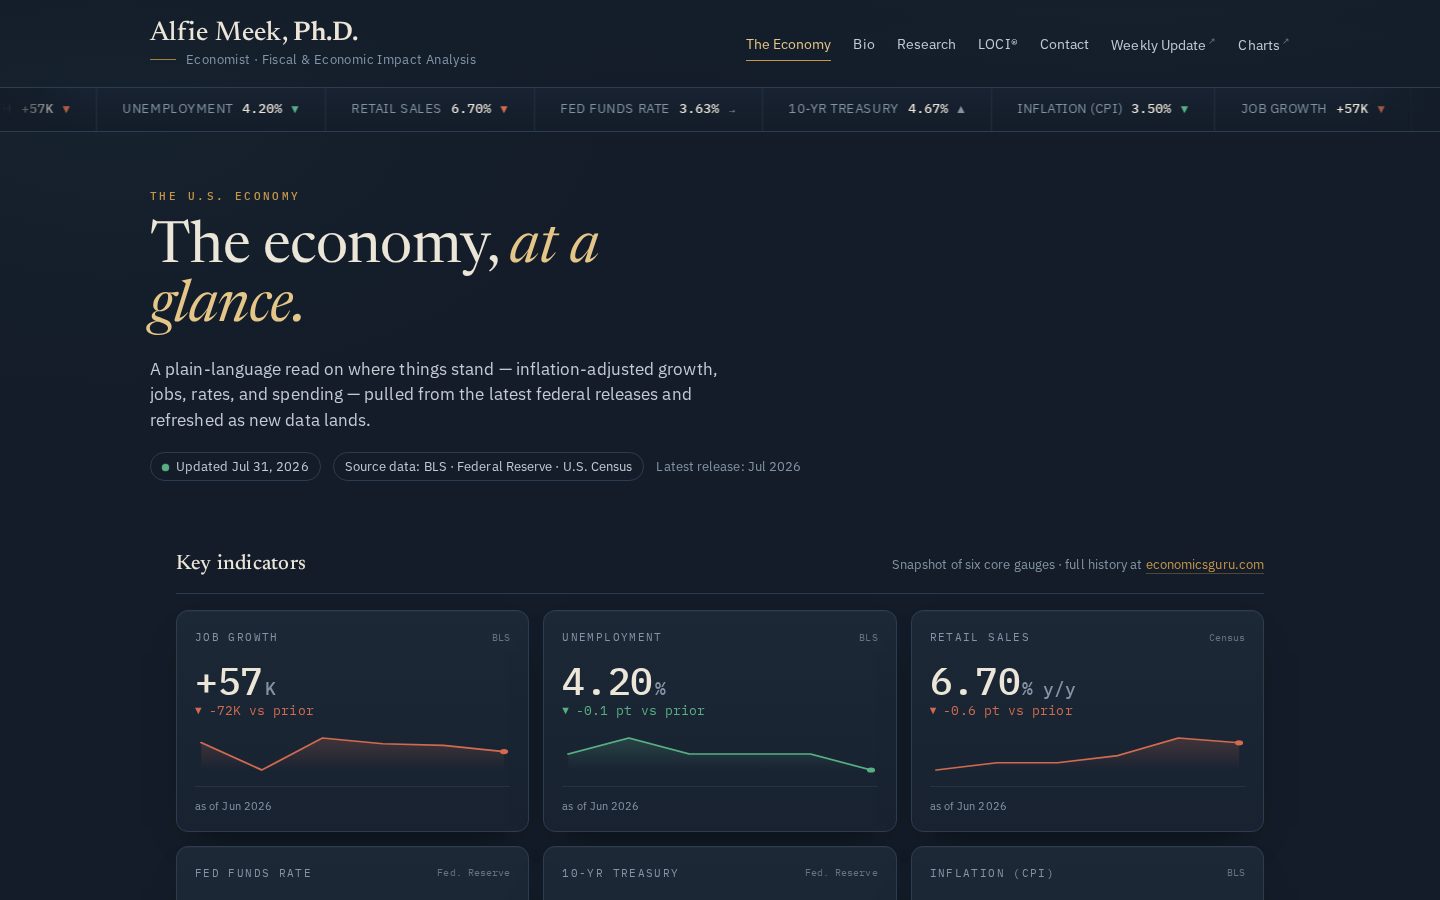
Task: Open Weekly Update external link
Action: point(1163,45)
